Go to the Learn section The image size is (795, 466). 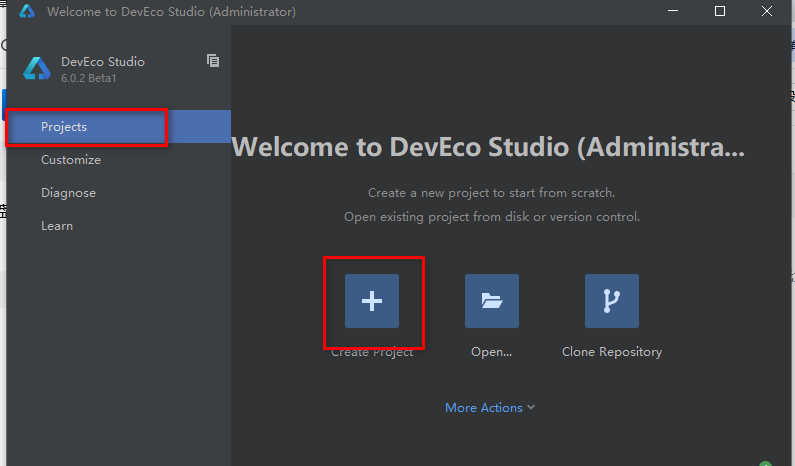click(57, 226)
